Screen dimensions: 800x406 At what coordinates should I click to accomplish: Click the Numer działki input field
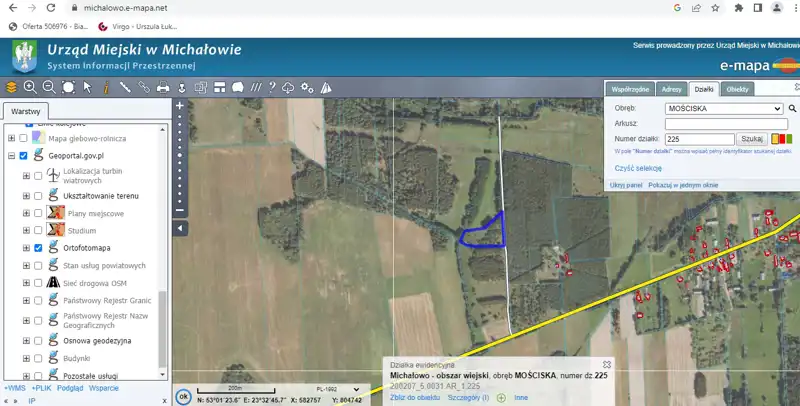[x=699, y=139]
